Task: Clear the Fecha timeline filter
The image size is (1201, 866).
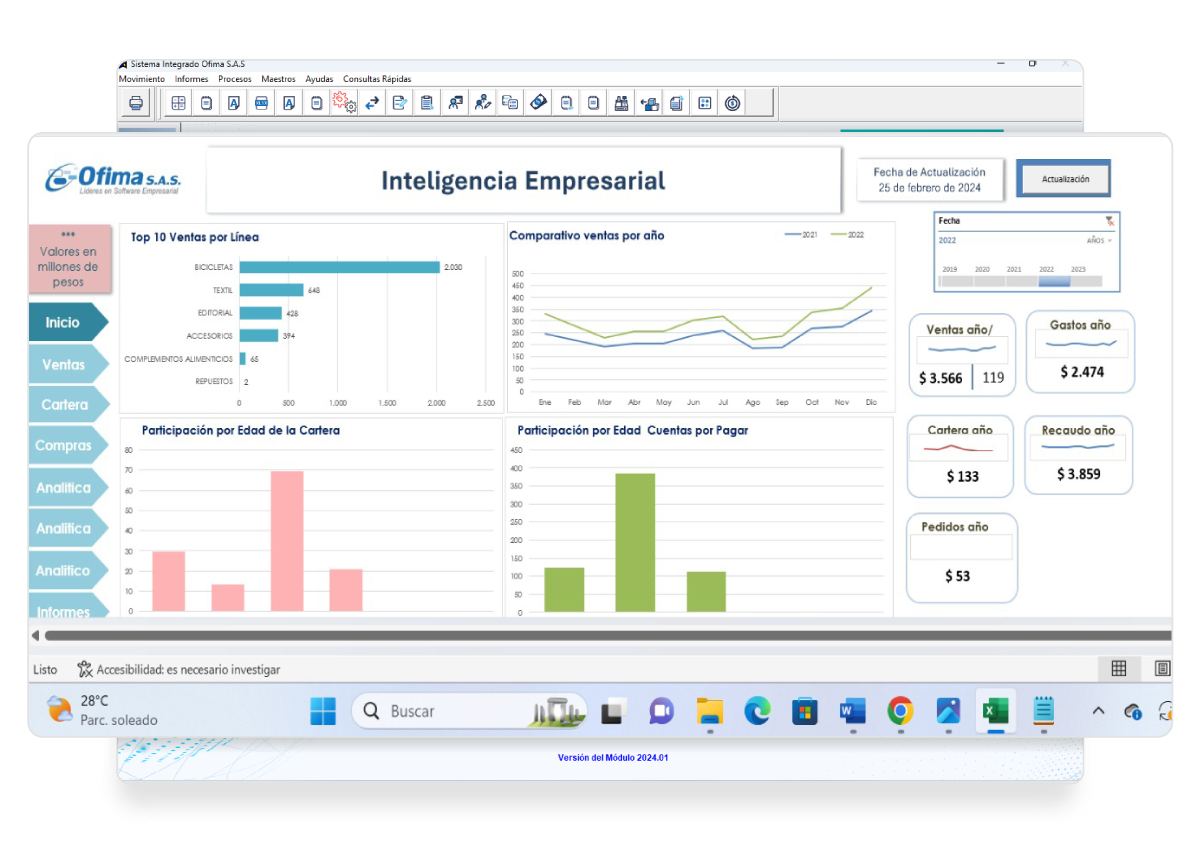Action: pos(1109,221)
